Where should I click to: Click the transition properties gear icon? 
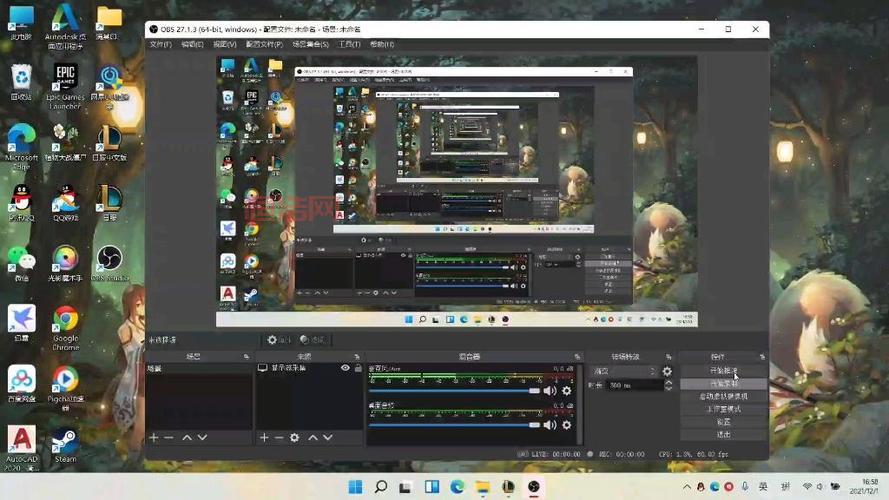(667, 372)
